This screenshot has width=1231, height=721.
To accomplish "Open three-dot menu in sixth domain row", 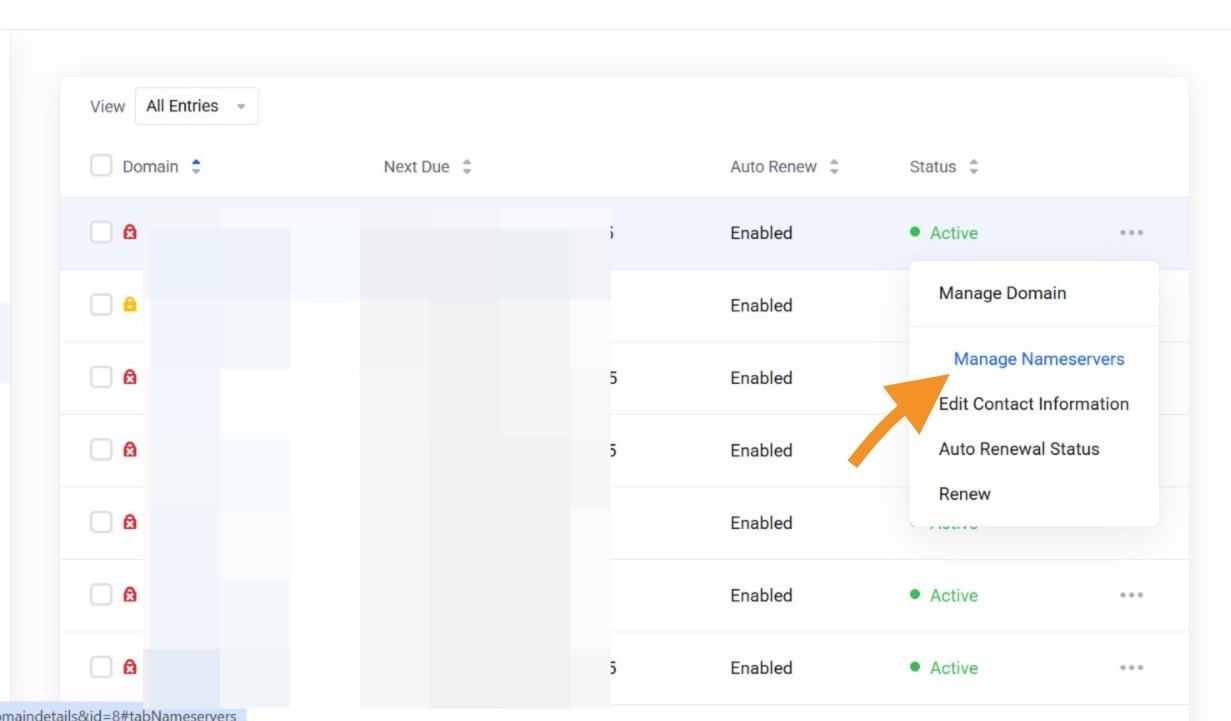I will 1131,595.
